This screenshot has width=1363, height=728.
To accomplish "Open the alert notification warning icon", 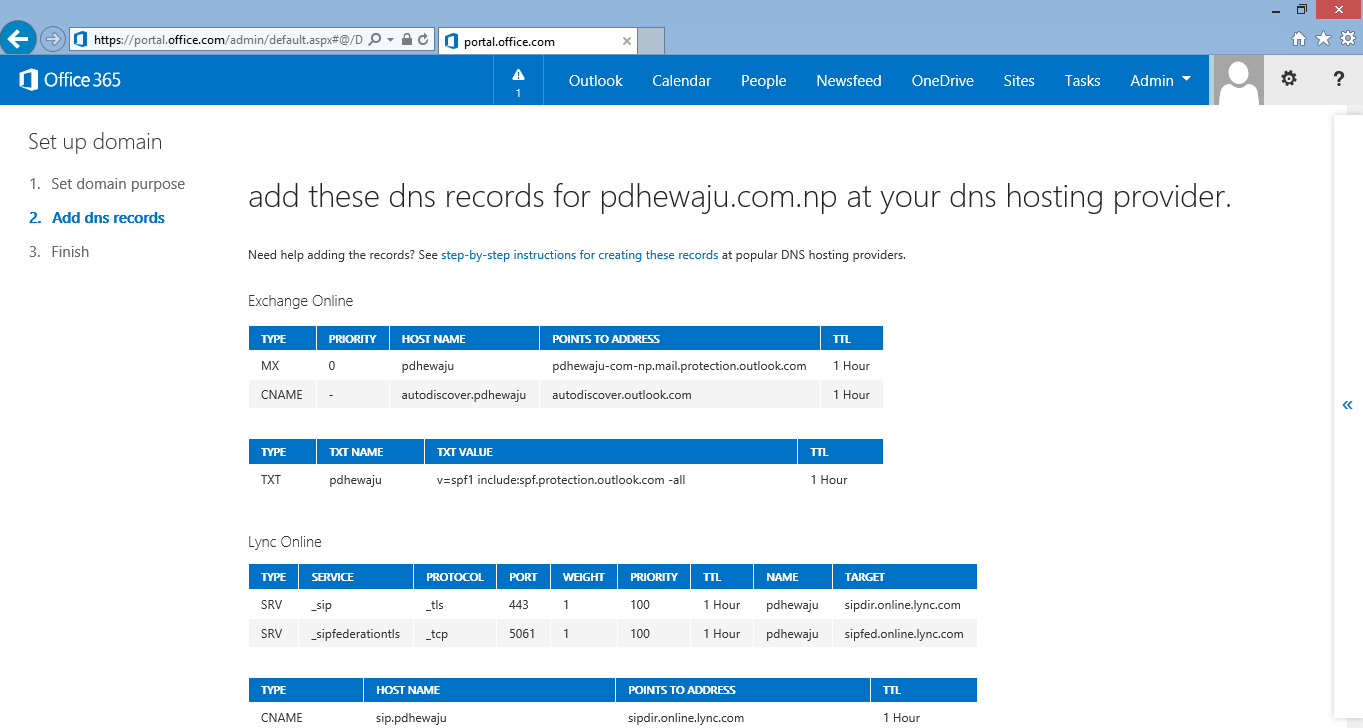I will coord(518,80).
